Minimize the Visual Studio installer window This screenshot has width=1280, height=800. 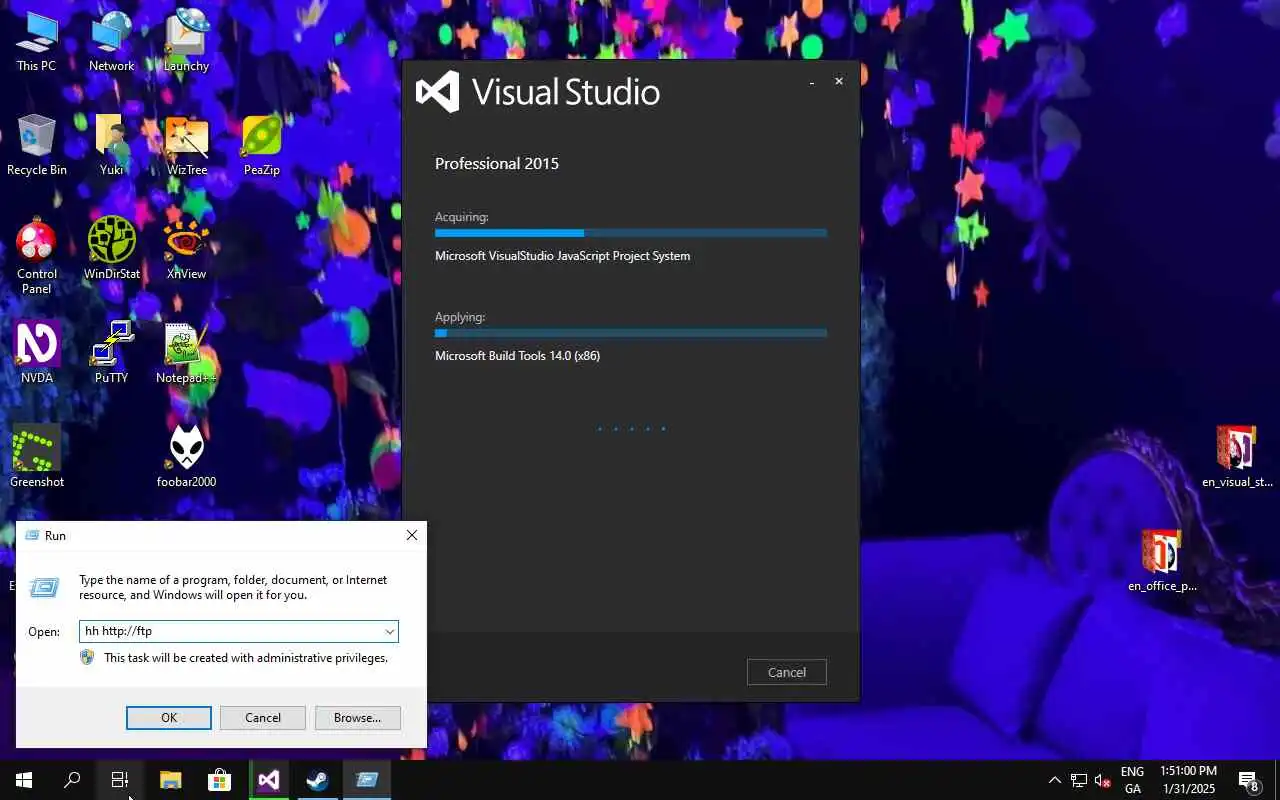point(812,82)
